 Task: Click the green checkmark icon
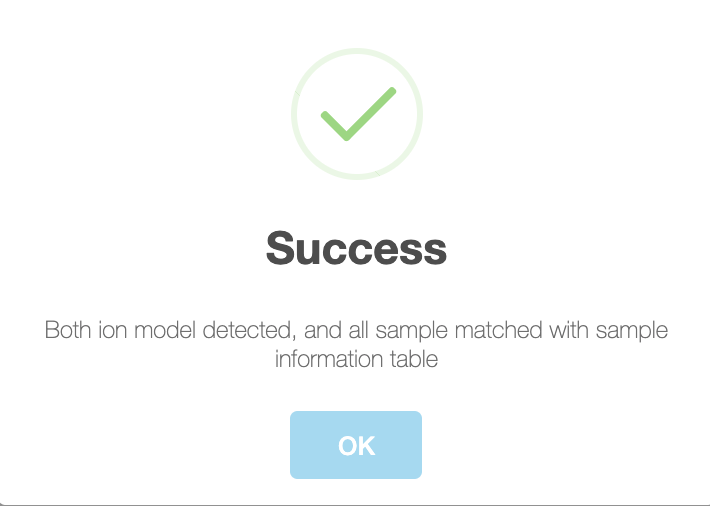(358, 114)
